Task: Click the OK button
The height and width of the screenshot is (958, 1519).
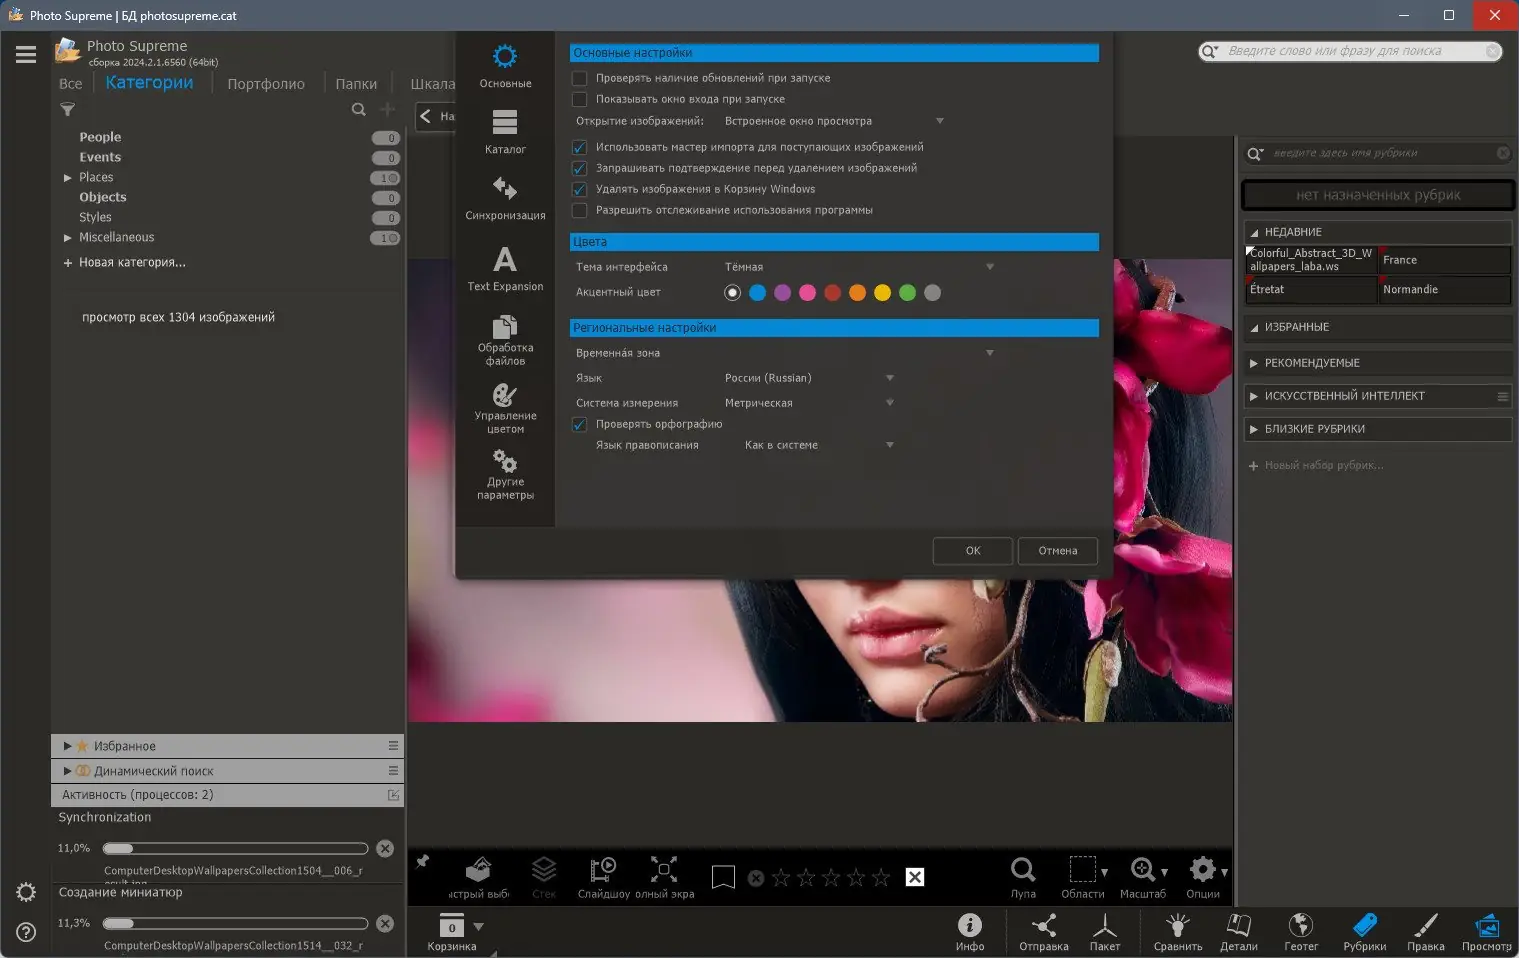Action: pyautogui.click(x=972, y=551)
